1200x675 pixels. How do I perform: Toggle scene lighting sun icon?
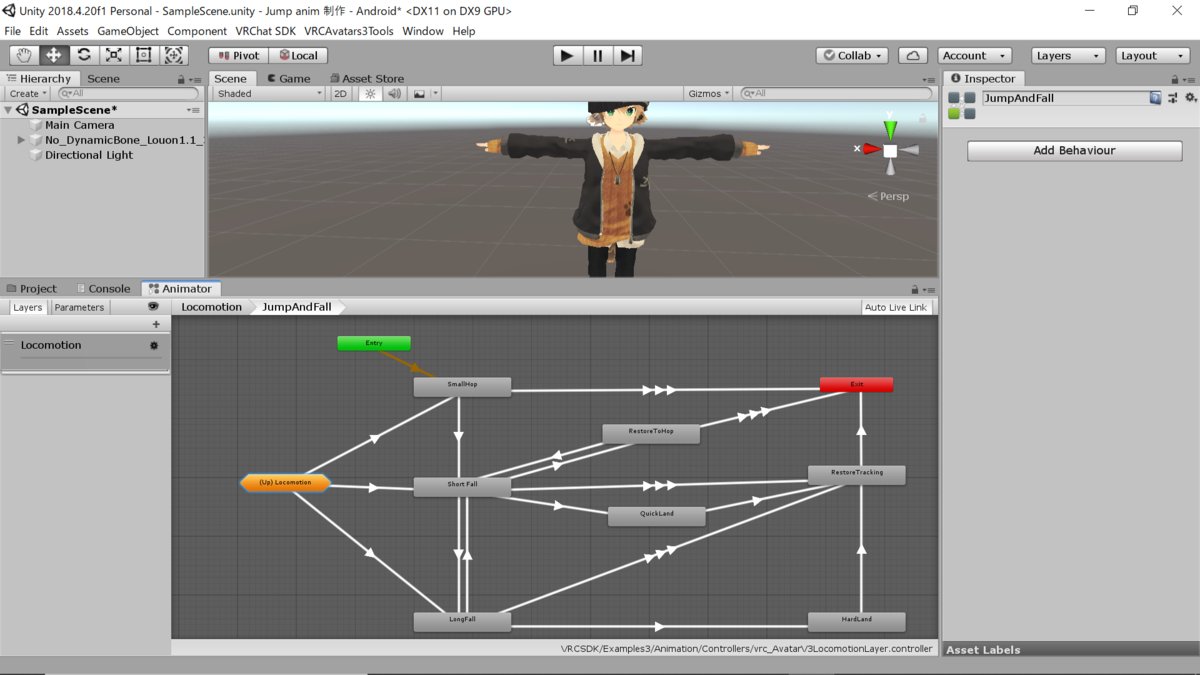click(x=370, y=93)
